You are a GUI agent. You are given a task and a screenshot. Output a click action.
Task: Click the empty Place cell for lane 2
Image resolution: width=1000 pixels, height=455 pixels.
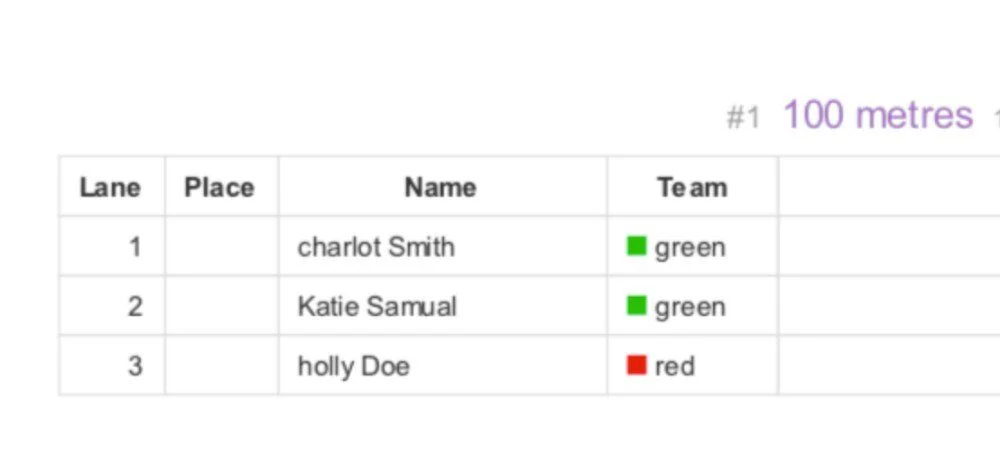221,306
